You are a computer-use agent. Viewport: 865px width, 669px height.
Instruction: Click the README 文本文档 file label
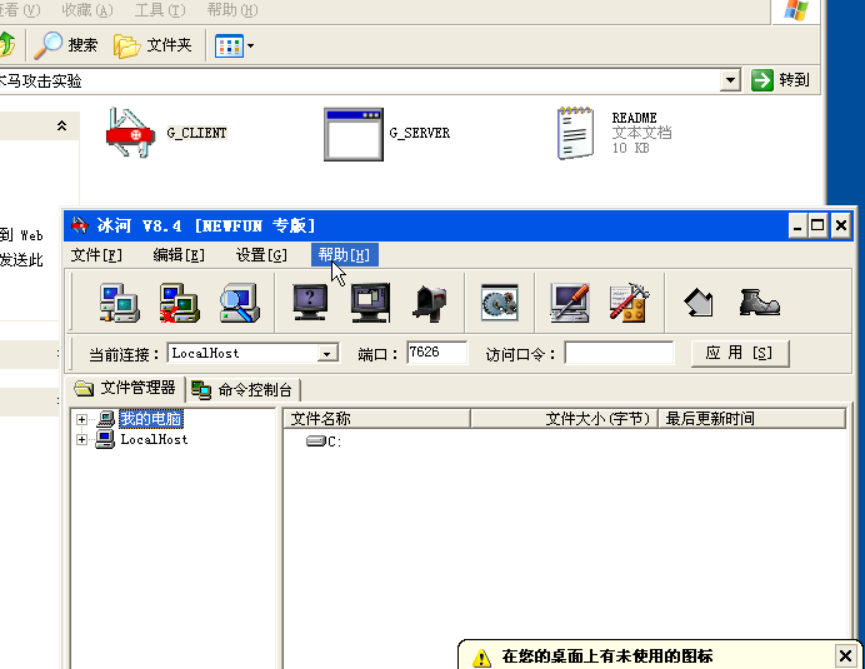[x=641, y=133]
